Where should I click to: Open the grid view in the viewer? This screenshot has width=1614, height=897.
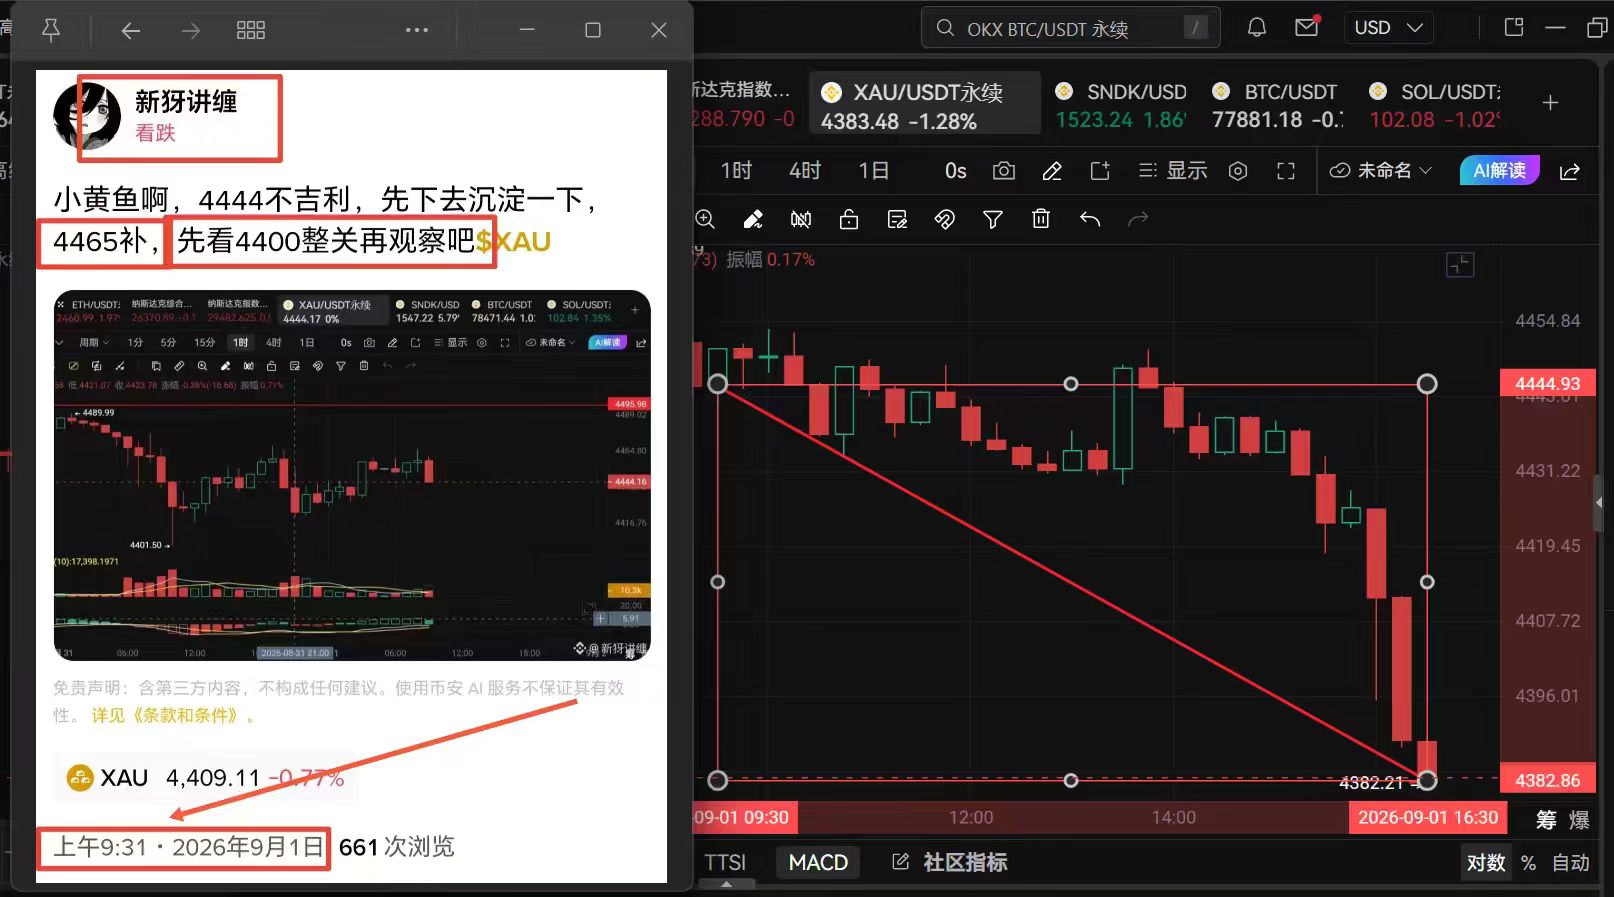click(251, 31)
